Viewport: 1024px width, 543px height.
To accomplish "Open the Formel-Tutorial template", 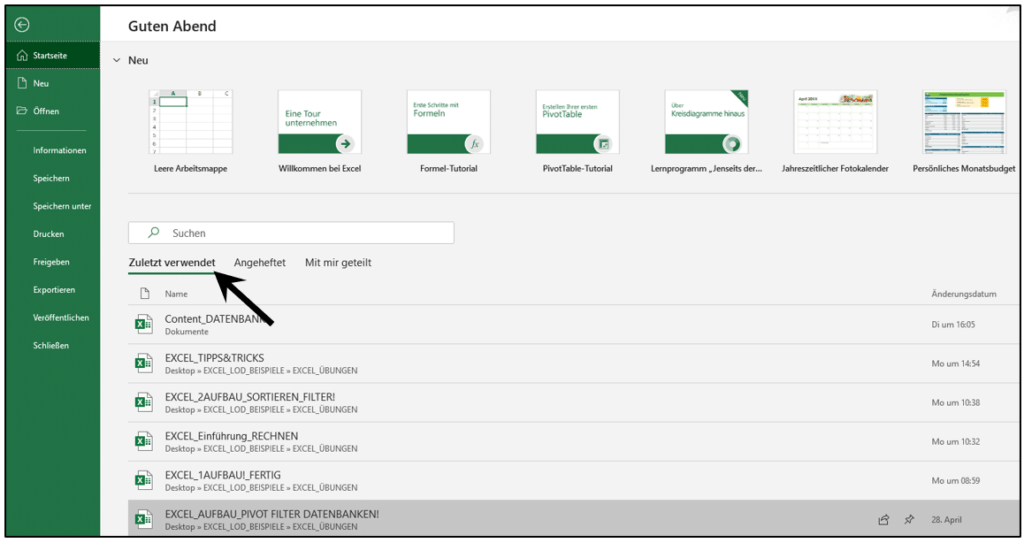I will coord(449,131).
